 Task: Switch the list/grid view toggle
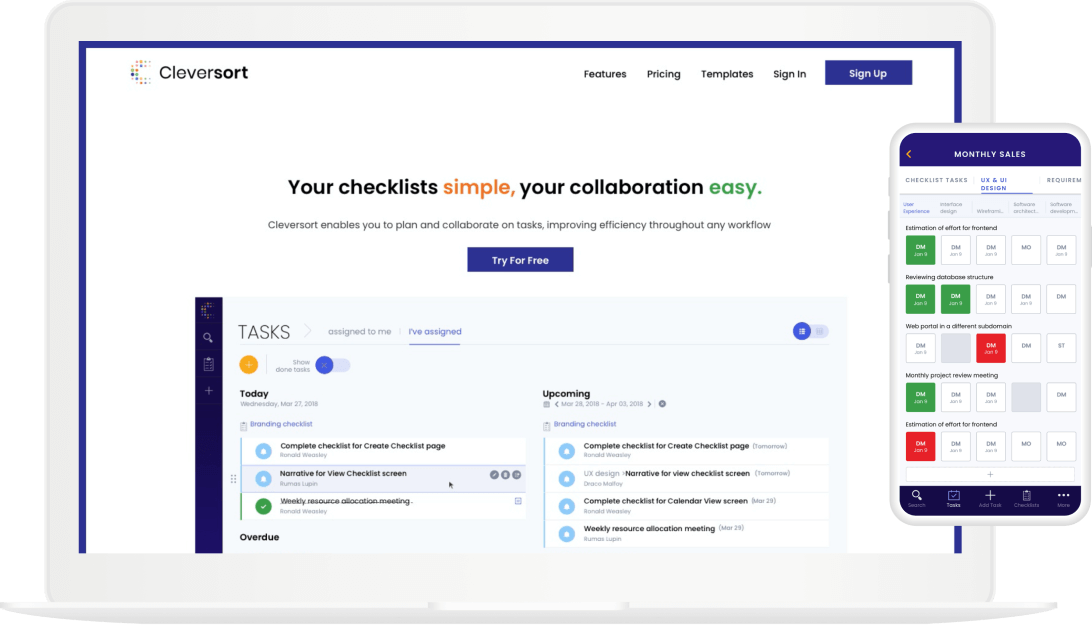click(810, 331)
